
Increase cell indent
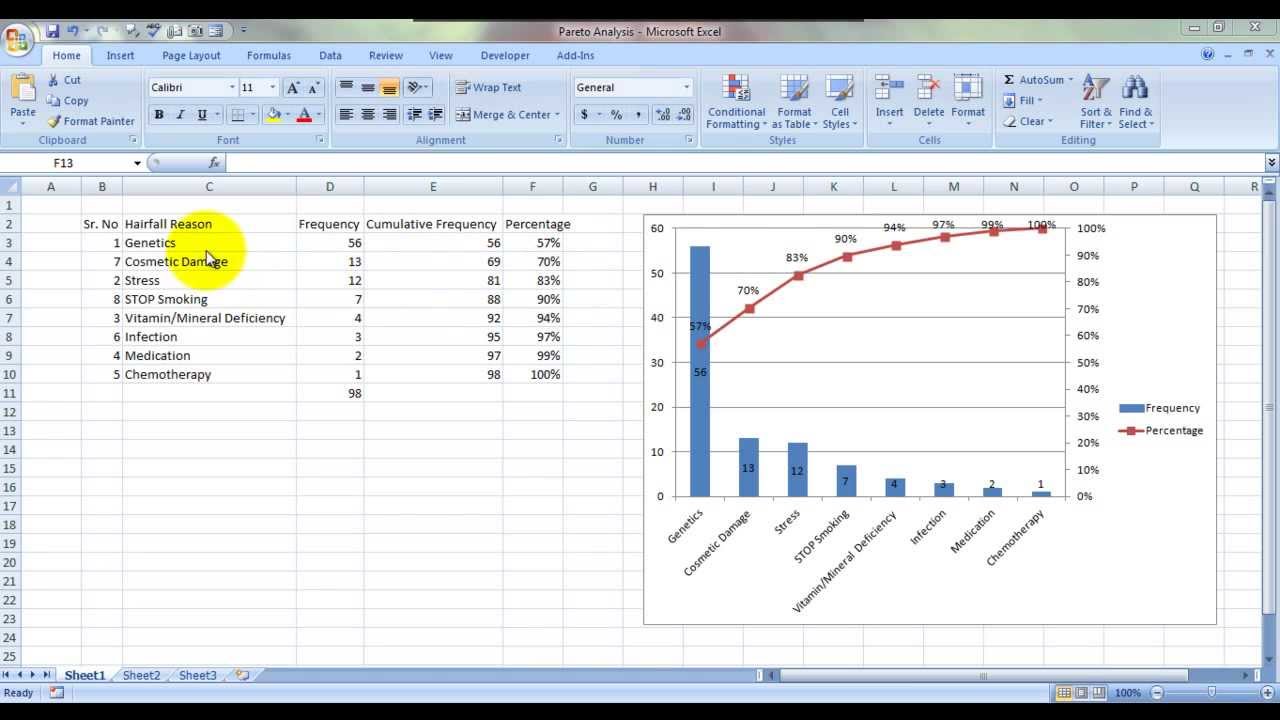[x=435, y=115]
